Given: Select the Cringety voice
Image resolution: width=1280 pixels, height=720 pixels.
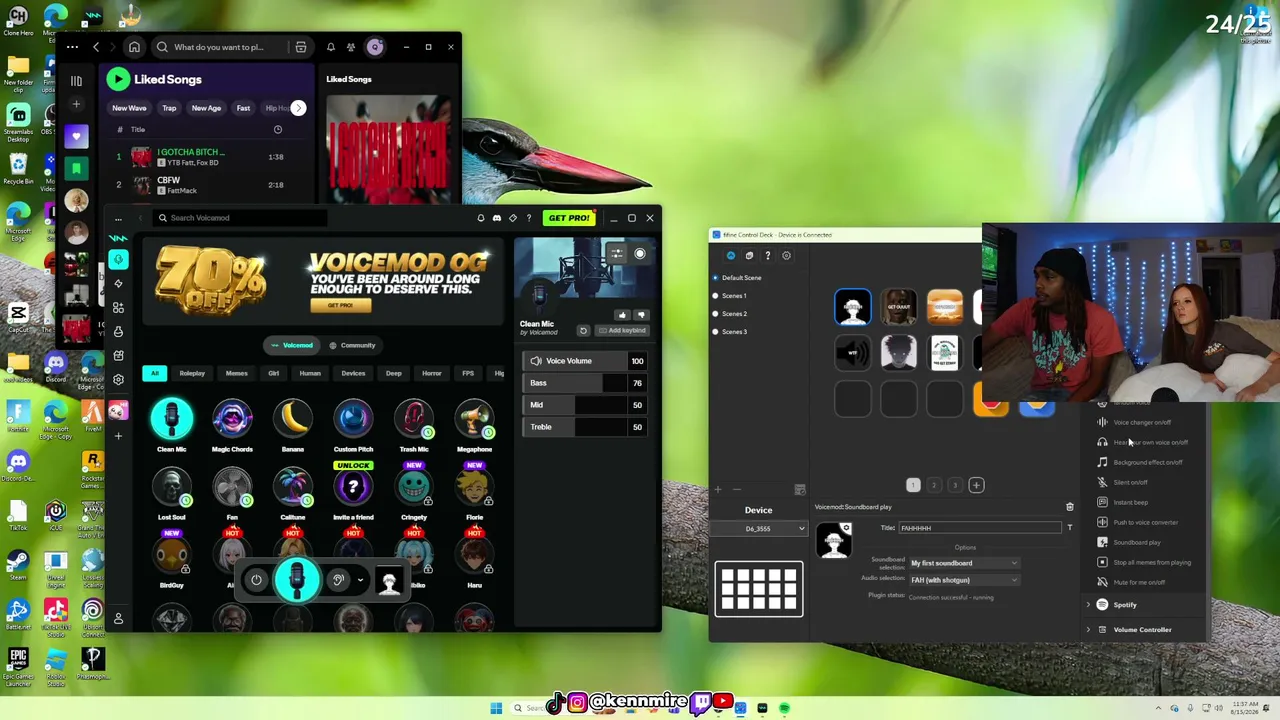Looking at the screenshot, I should point(414,488).
